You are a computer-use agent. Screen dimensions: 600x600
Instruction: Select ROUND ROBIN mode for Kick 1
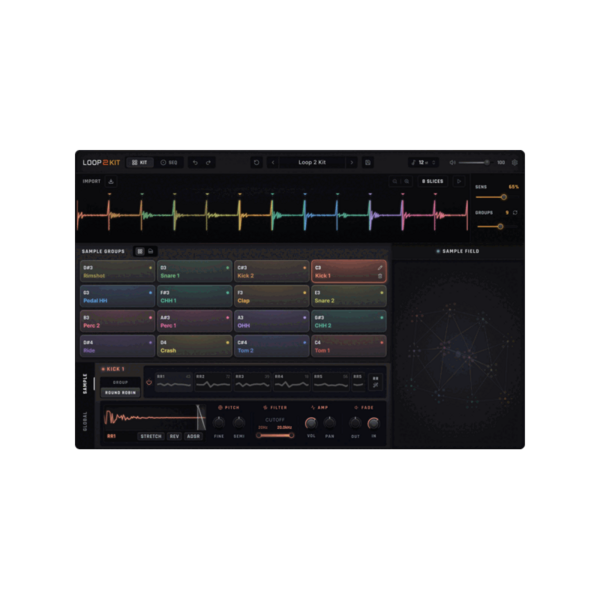point(120,393)
